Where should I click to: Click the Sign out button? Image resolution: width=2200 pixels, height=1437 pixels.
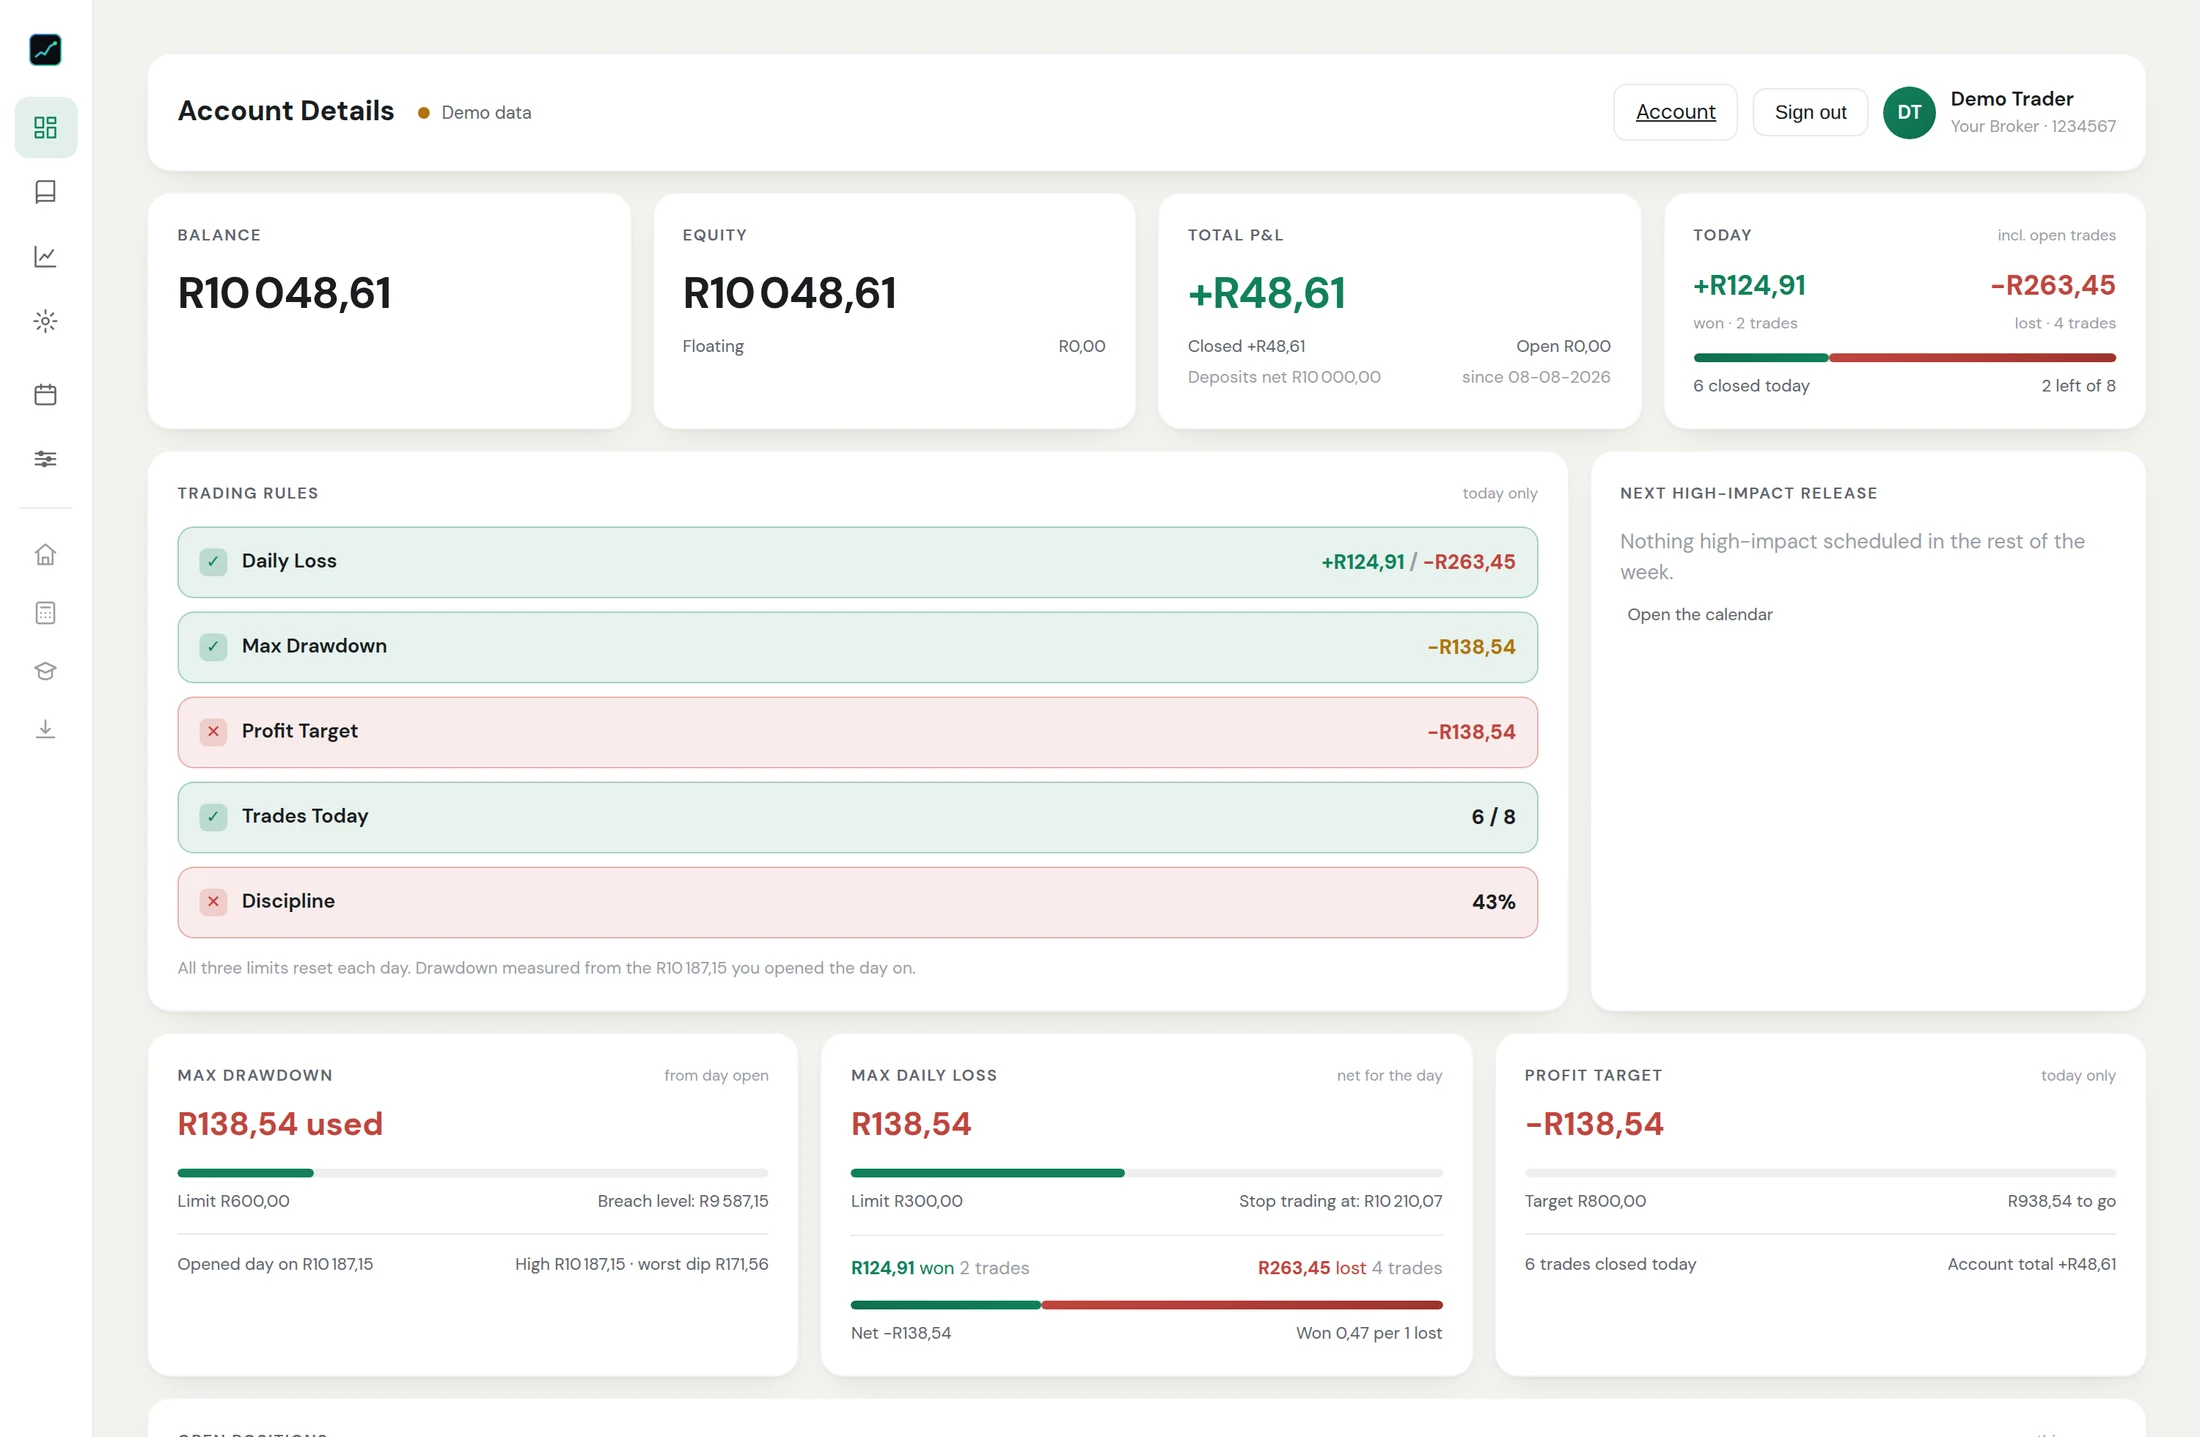point(1810,112)
